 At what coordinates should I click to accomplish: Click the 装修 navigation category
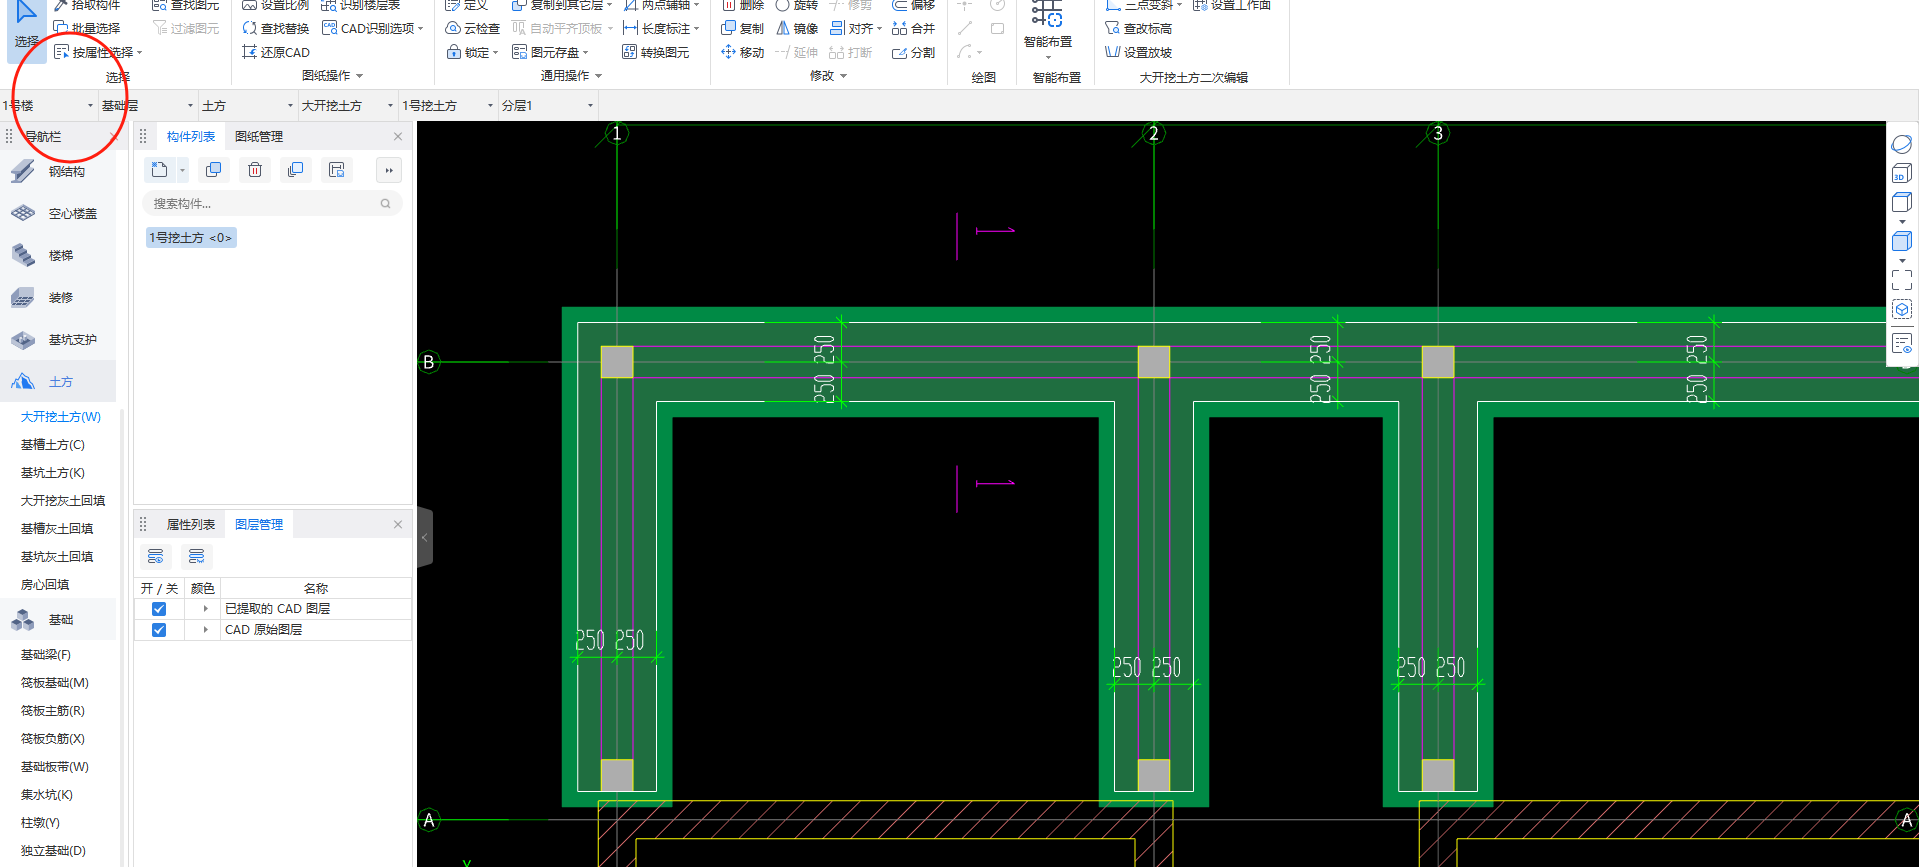(58, 297)
